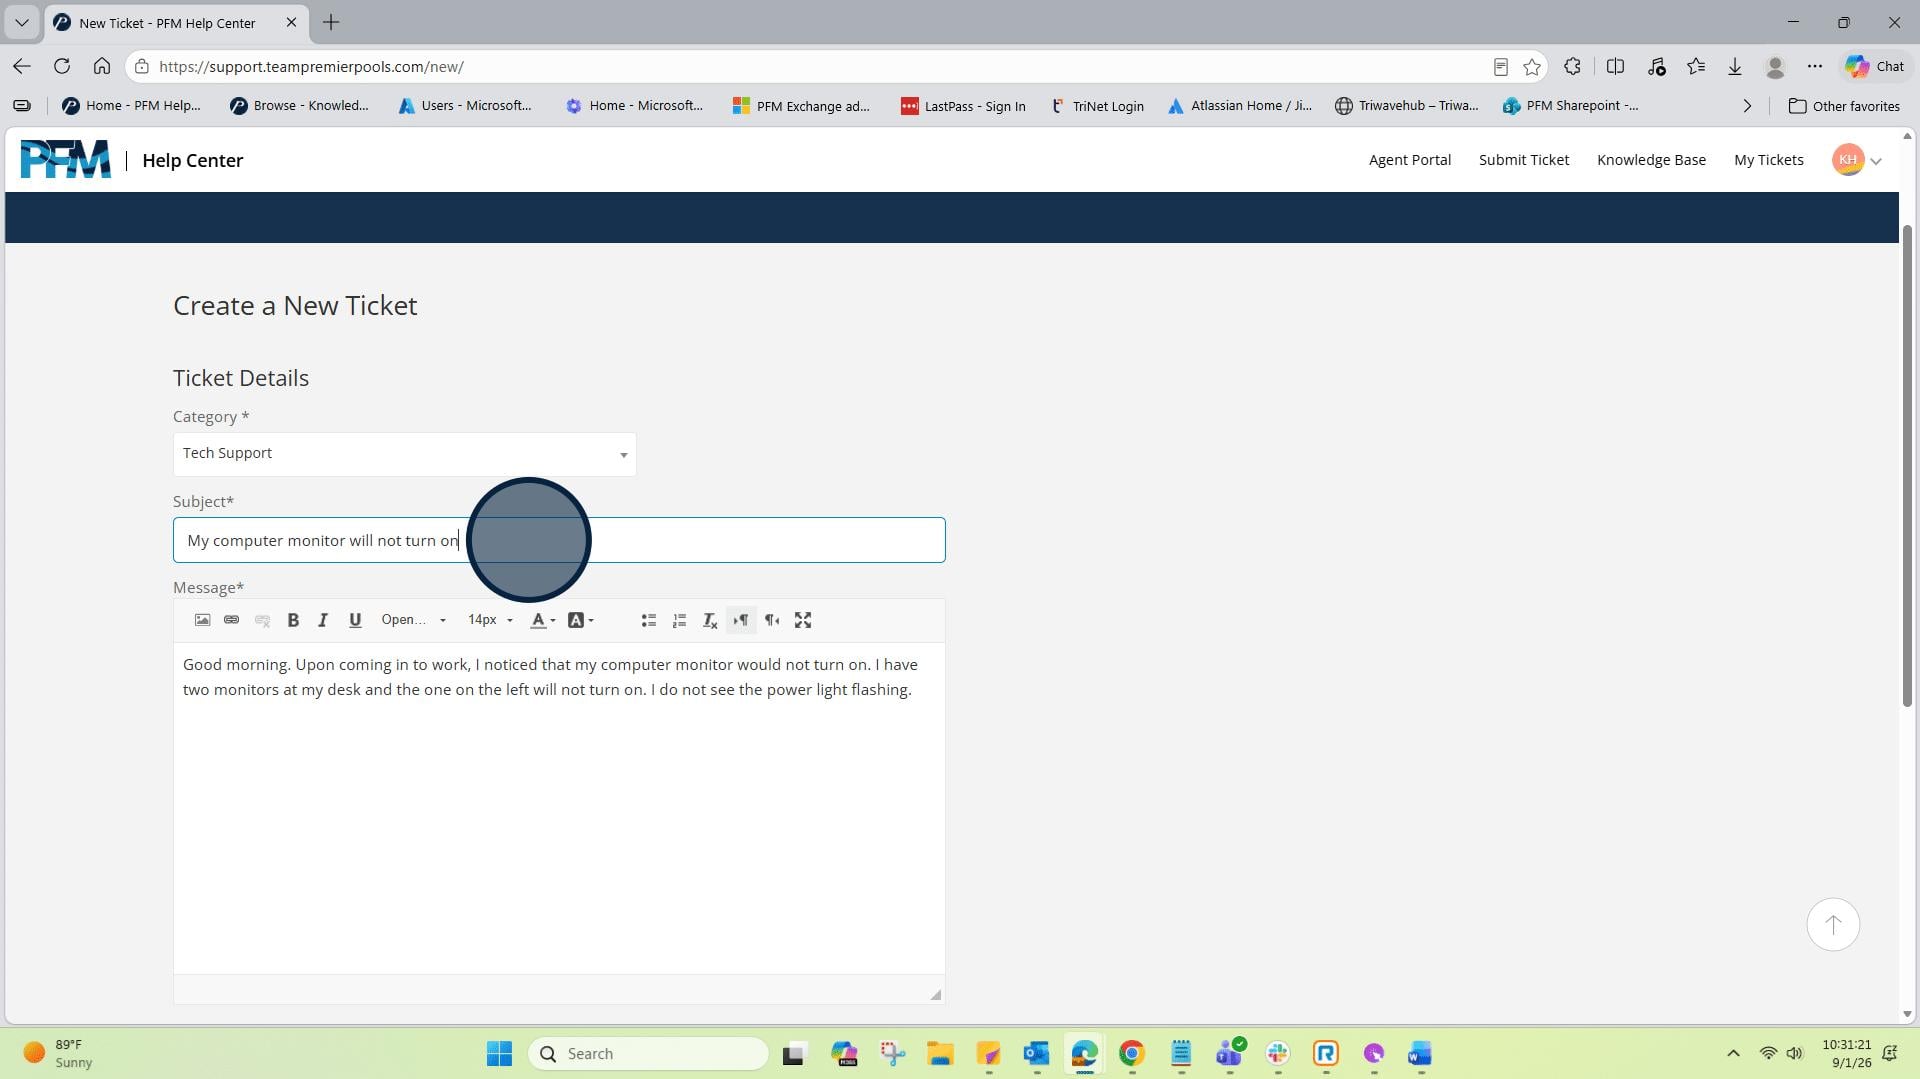Click the Submit Ticket link
The image size is (1920, 1079).
(x=1523, y=160)
